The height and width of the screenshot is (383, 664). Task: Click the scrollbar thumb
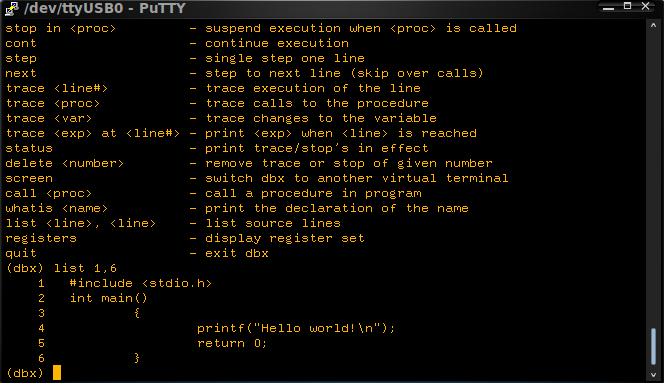pos(653,346)
